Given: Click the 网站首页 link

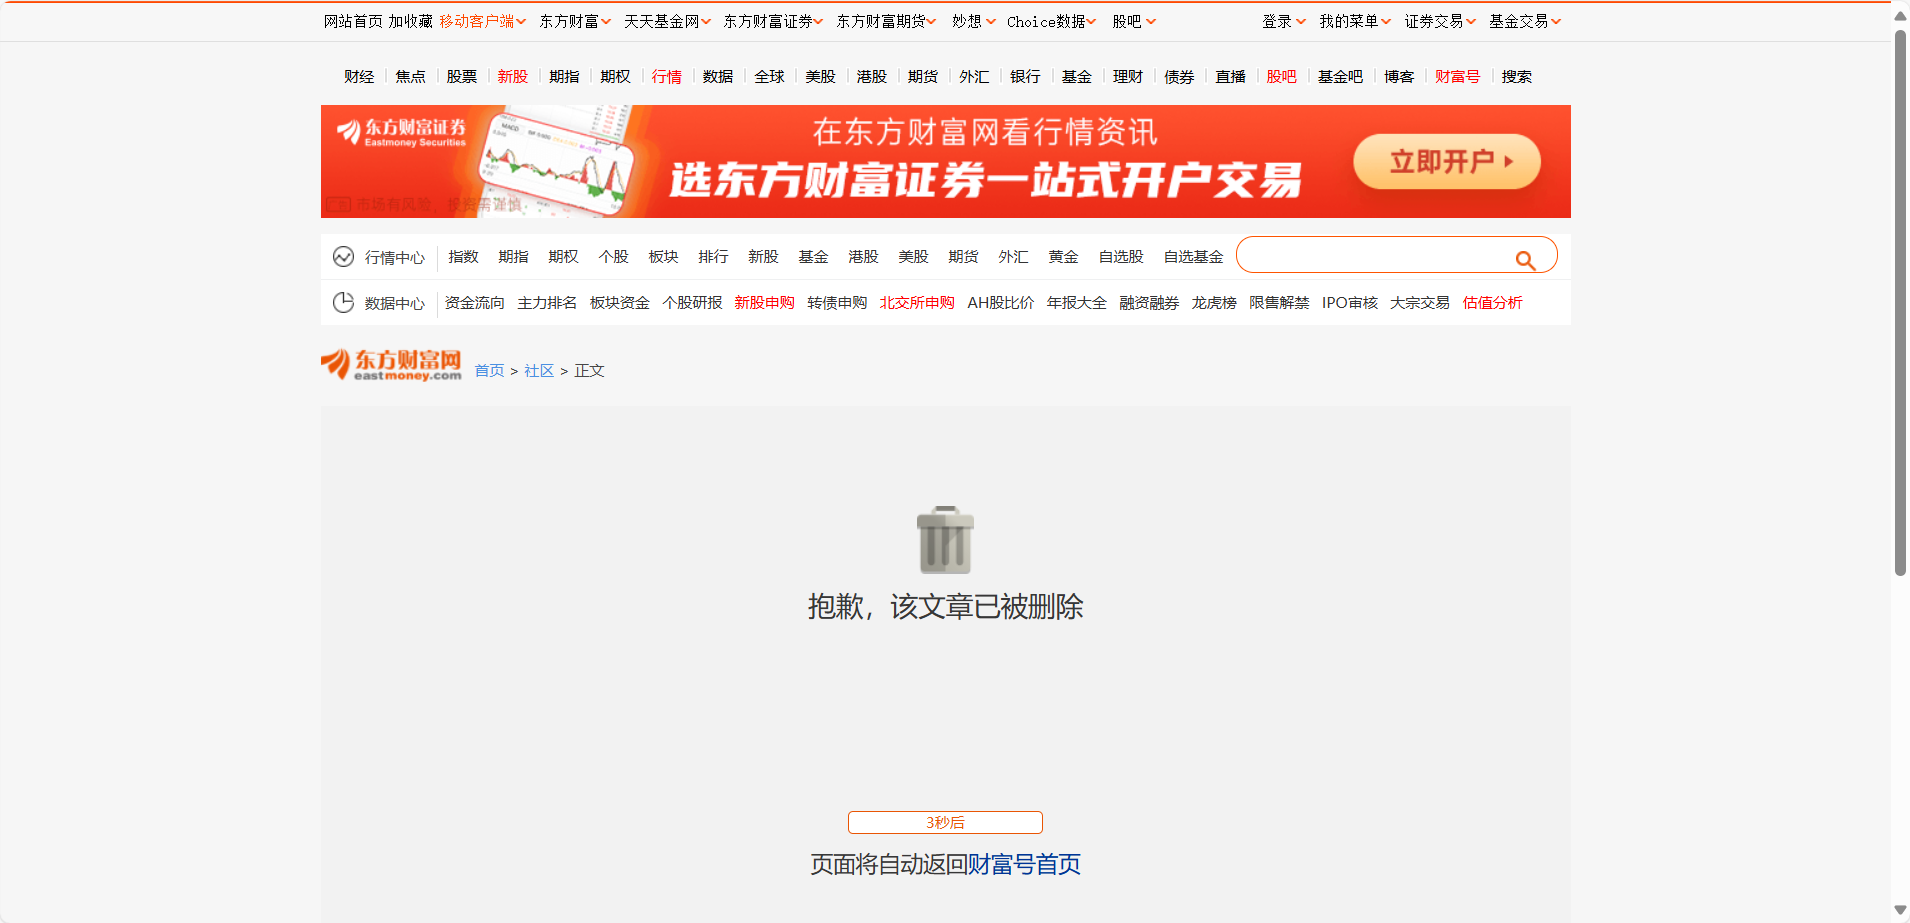Looking at the screenshot, I should [x=353, y=21].
